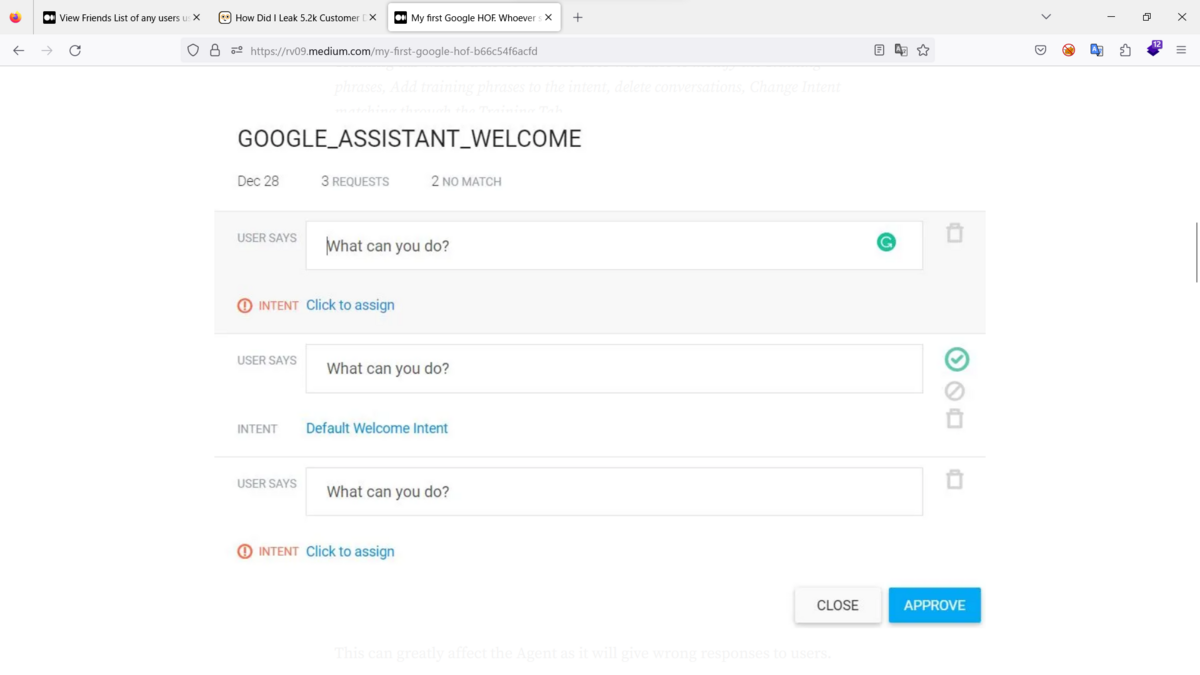The width and height of the screenshot is (1200, 675).
Task: Click the browser Back arrow
Action: click(x=18, y=50)
